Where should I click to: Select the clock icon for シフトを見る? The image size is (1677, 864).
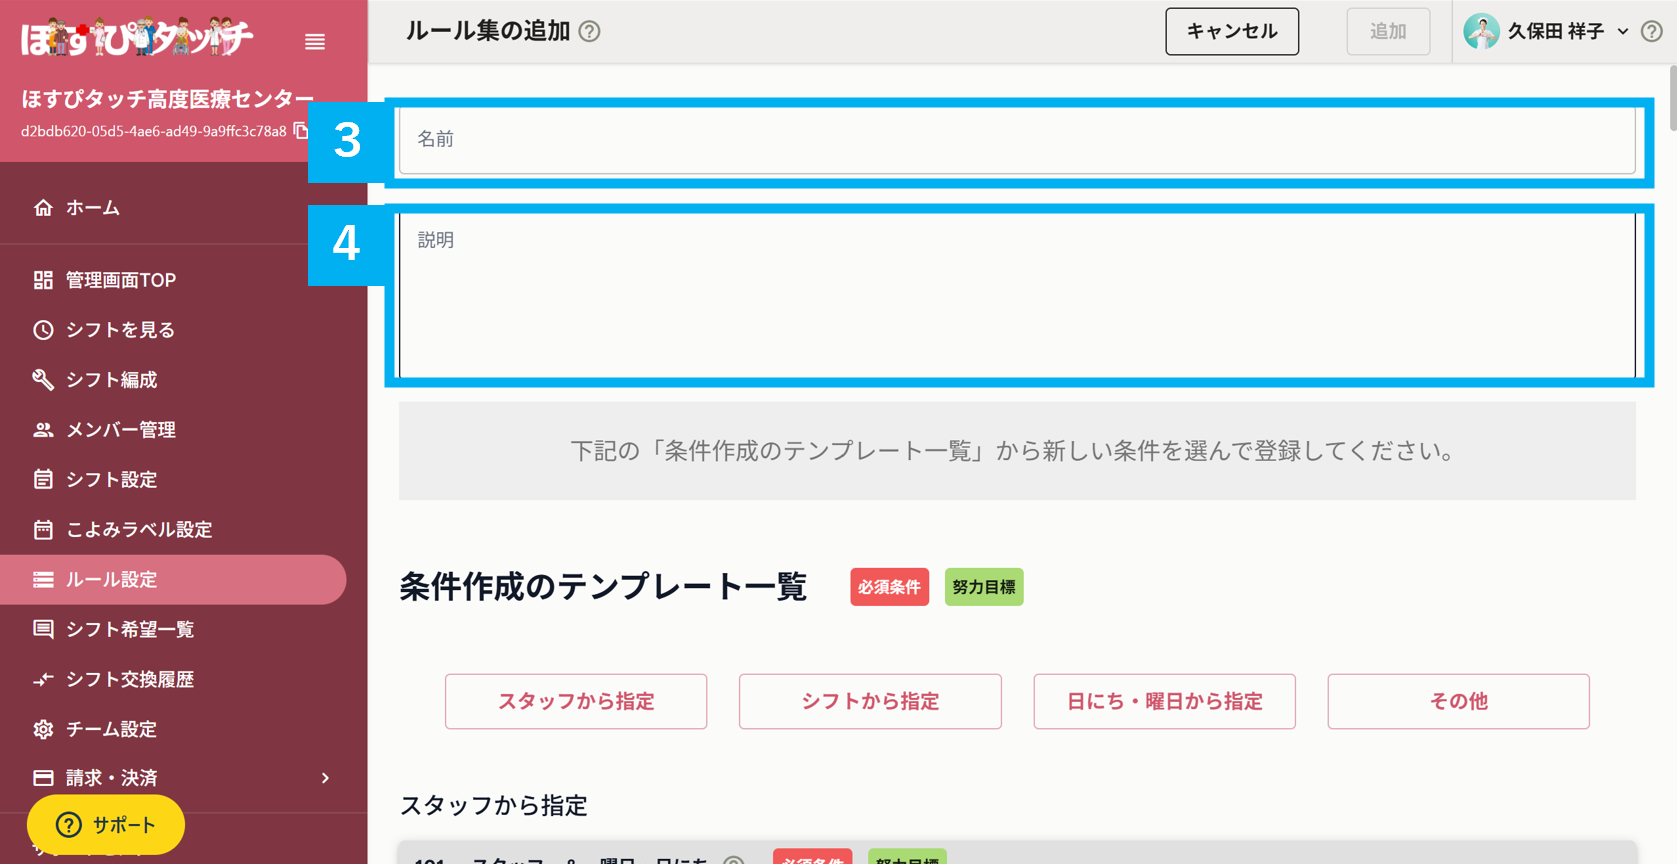click(42, 329)
